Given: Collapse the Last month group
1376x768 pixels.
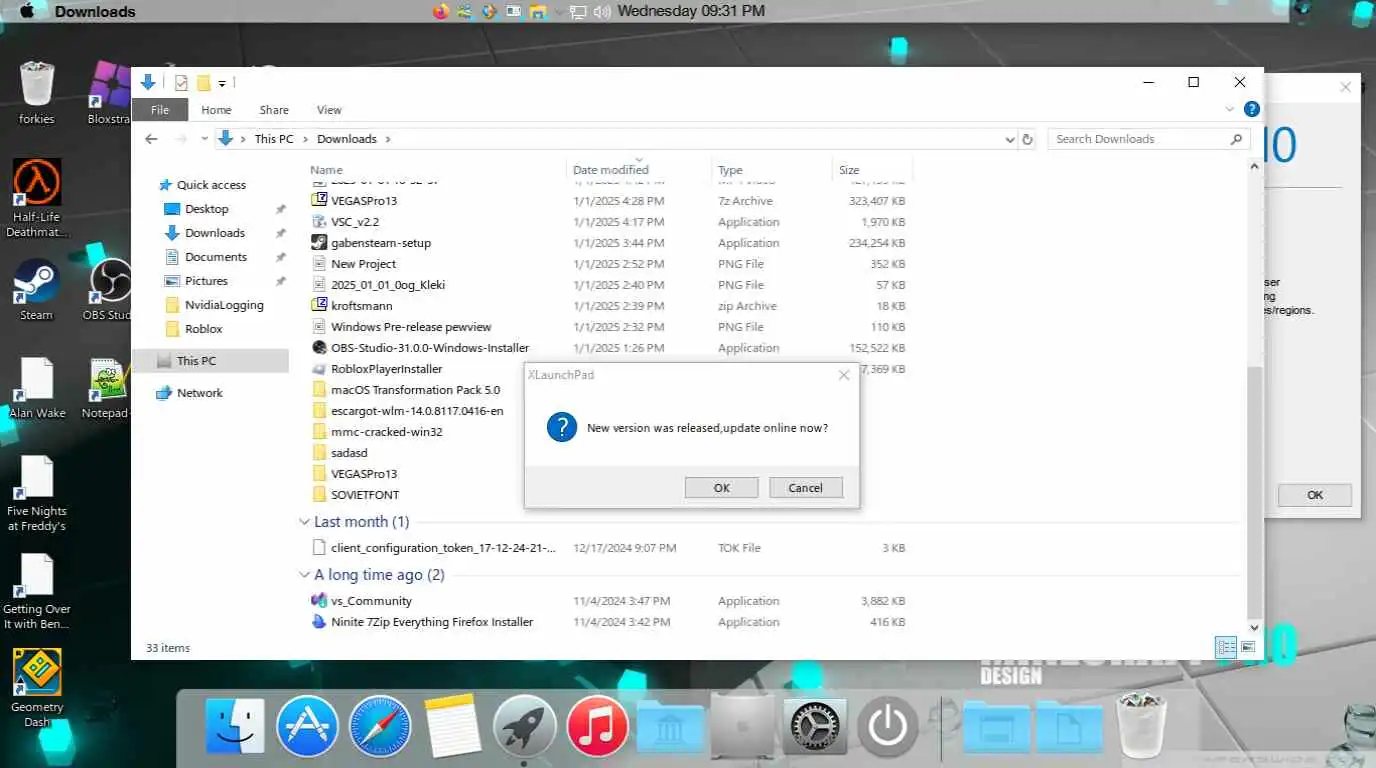Looking at the screenshot, I should pyautogui.click(x=304, y=522).
